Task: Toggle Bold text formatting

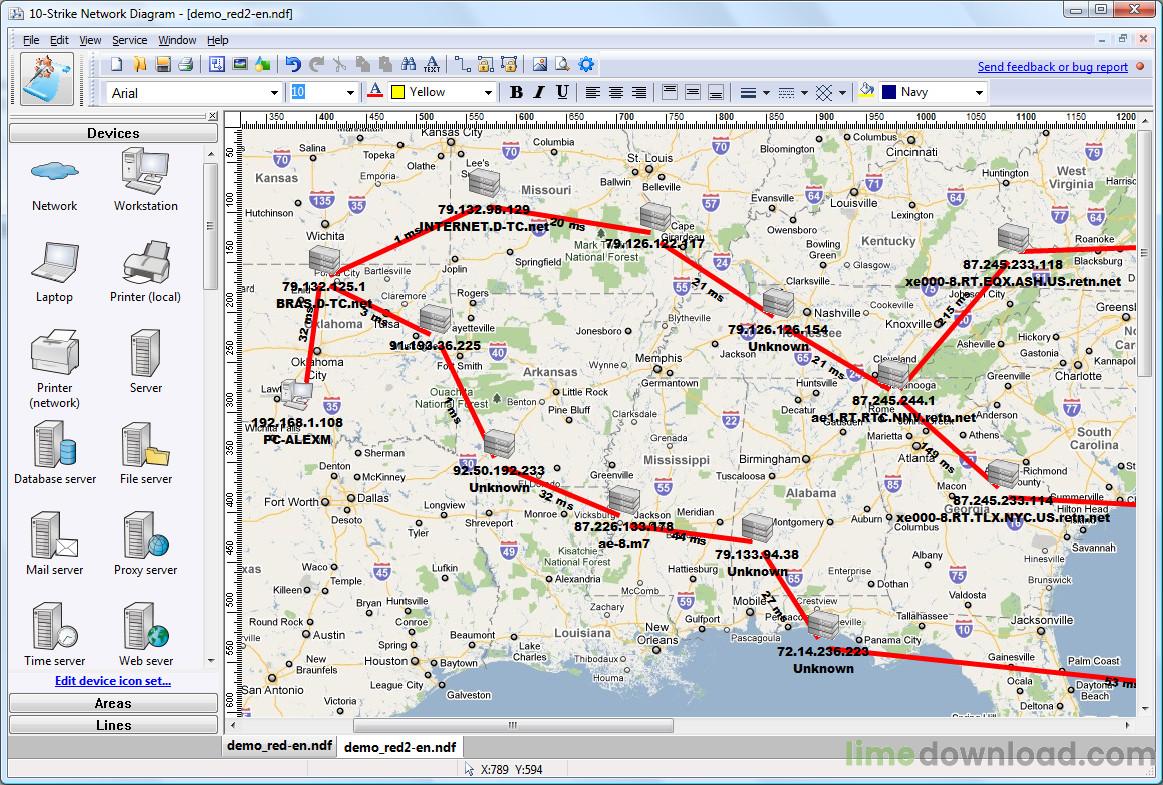Action: 516,92
